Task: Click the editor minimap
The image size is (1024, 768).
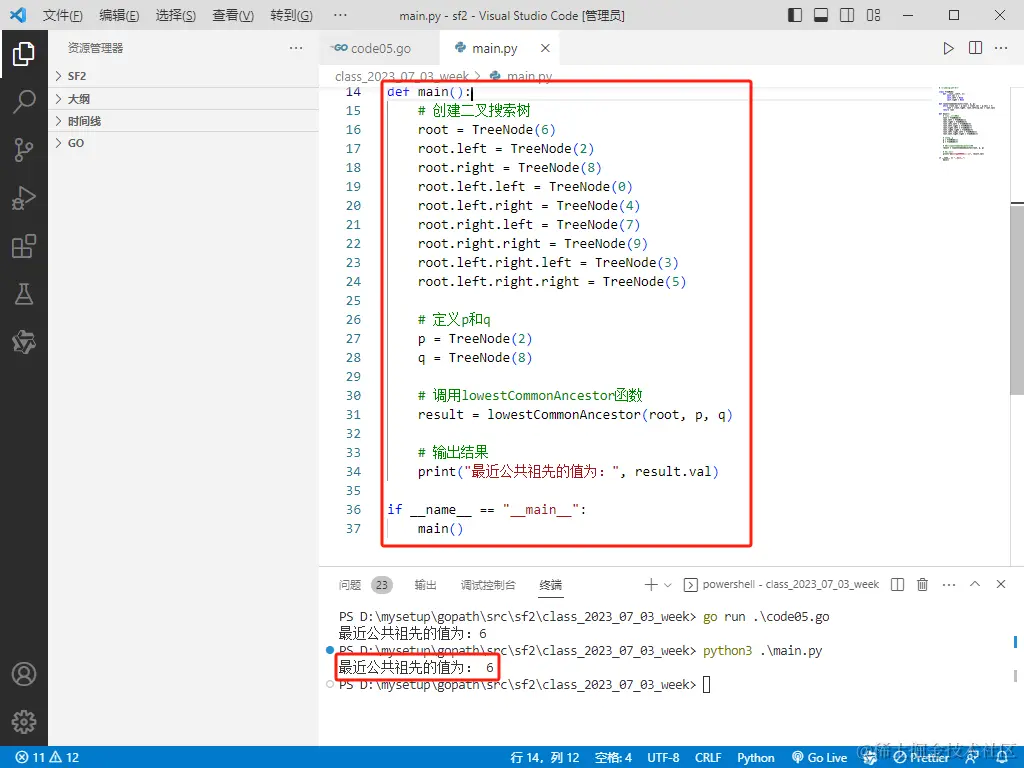Action: point(968,123)
